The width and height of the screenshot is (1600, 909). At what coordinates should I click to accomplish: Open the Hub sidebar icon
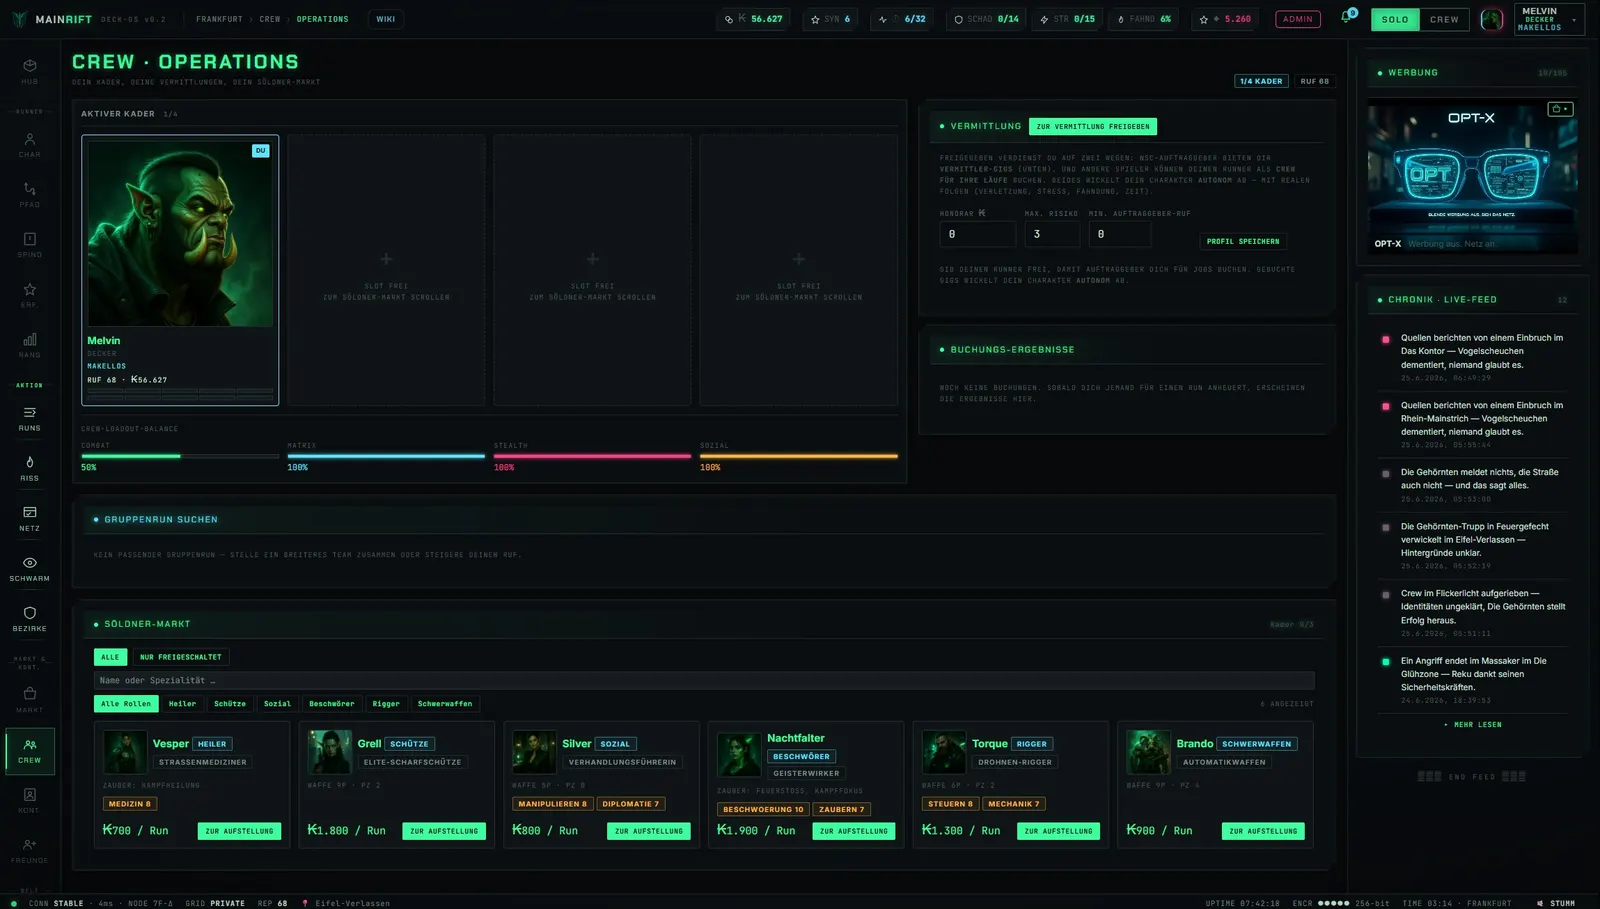point(29,71)
